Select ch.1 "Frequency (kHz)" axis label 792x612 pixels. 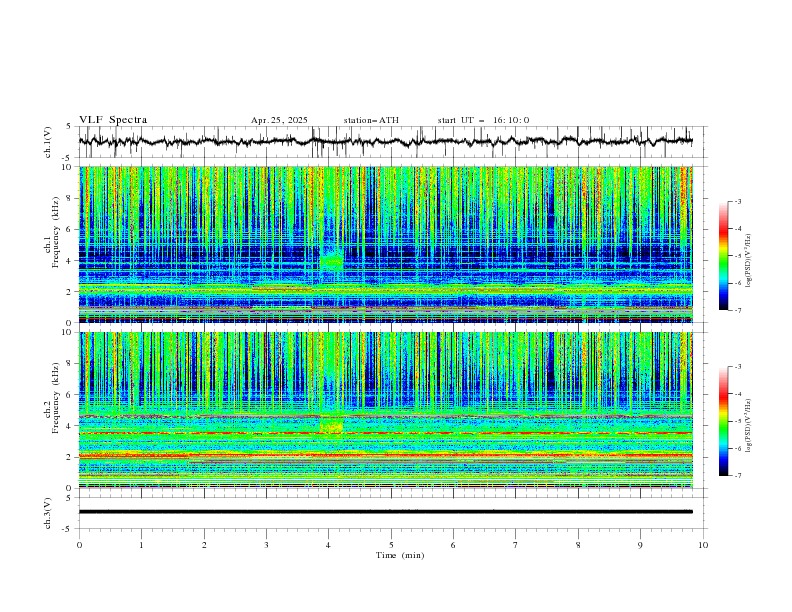point(56,230)
